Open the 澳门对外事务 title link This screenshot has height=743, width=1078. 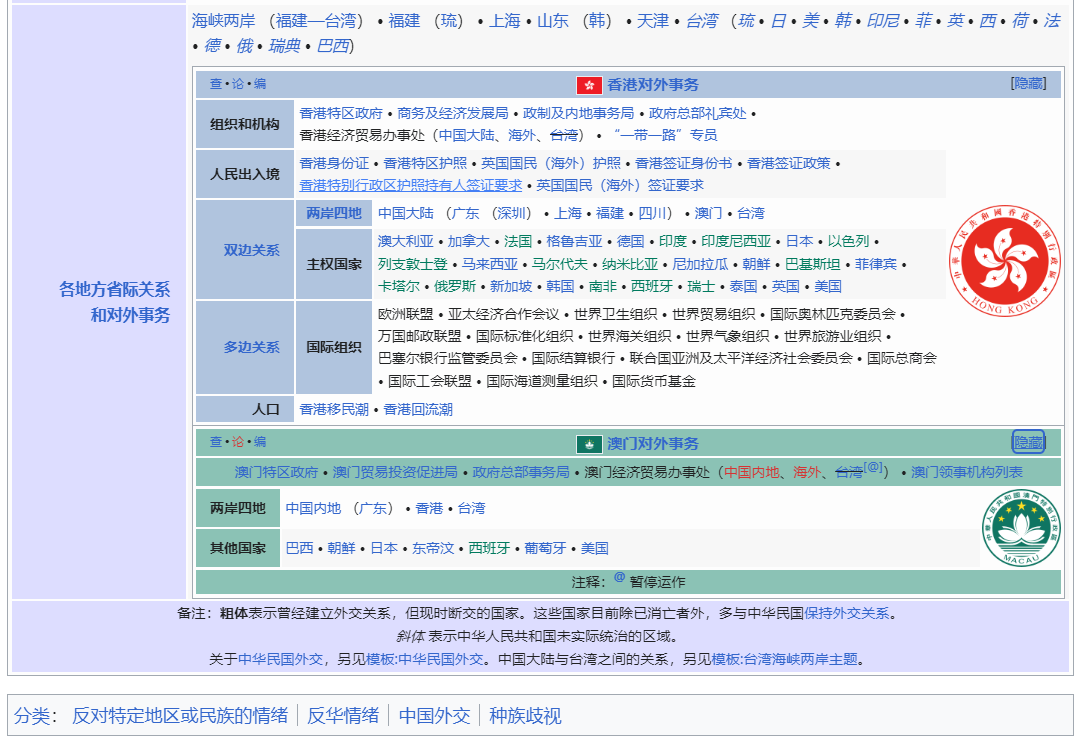(652, 444)
